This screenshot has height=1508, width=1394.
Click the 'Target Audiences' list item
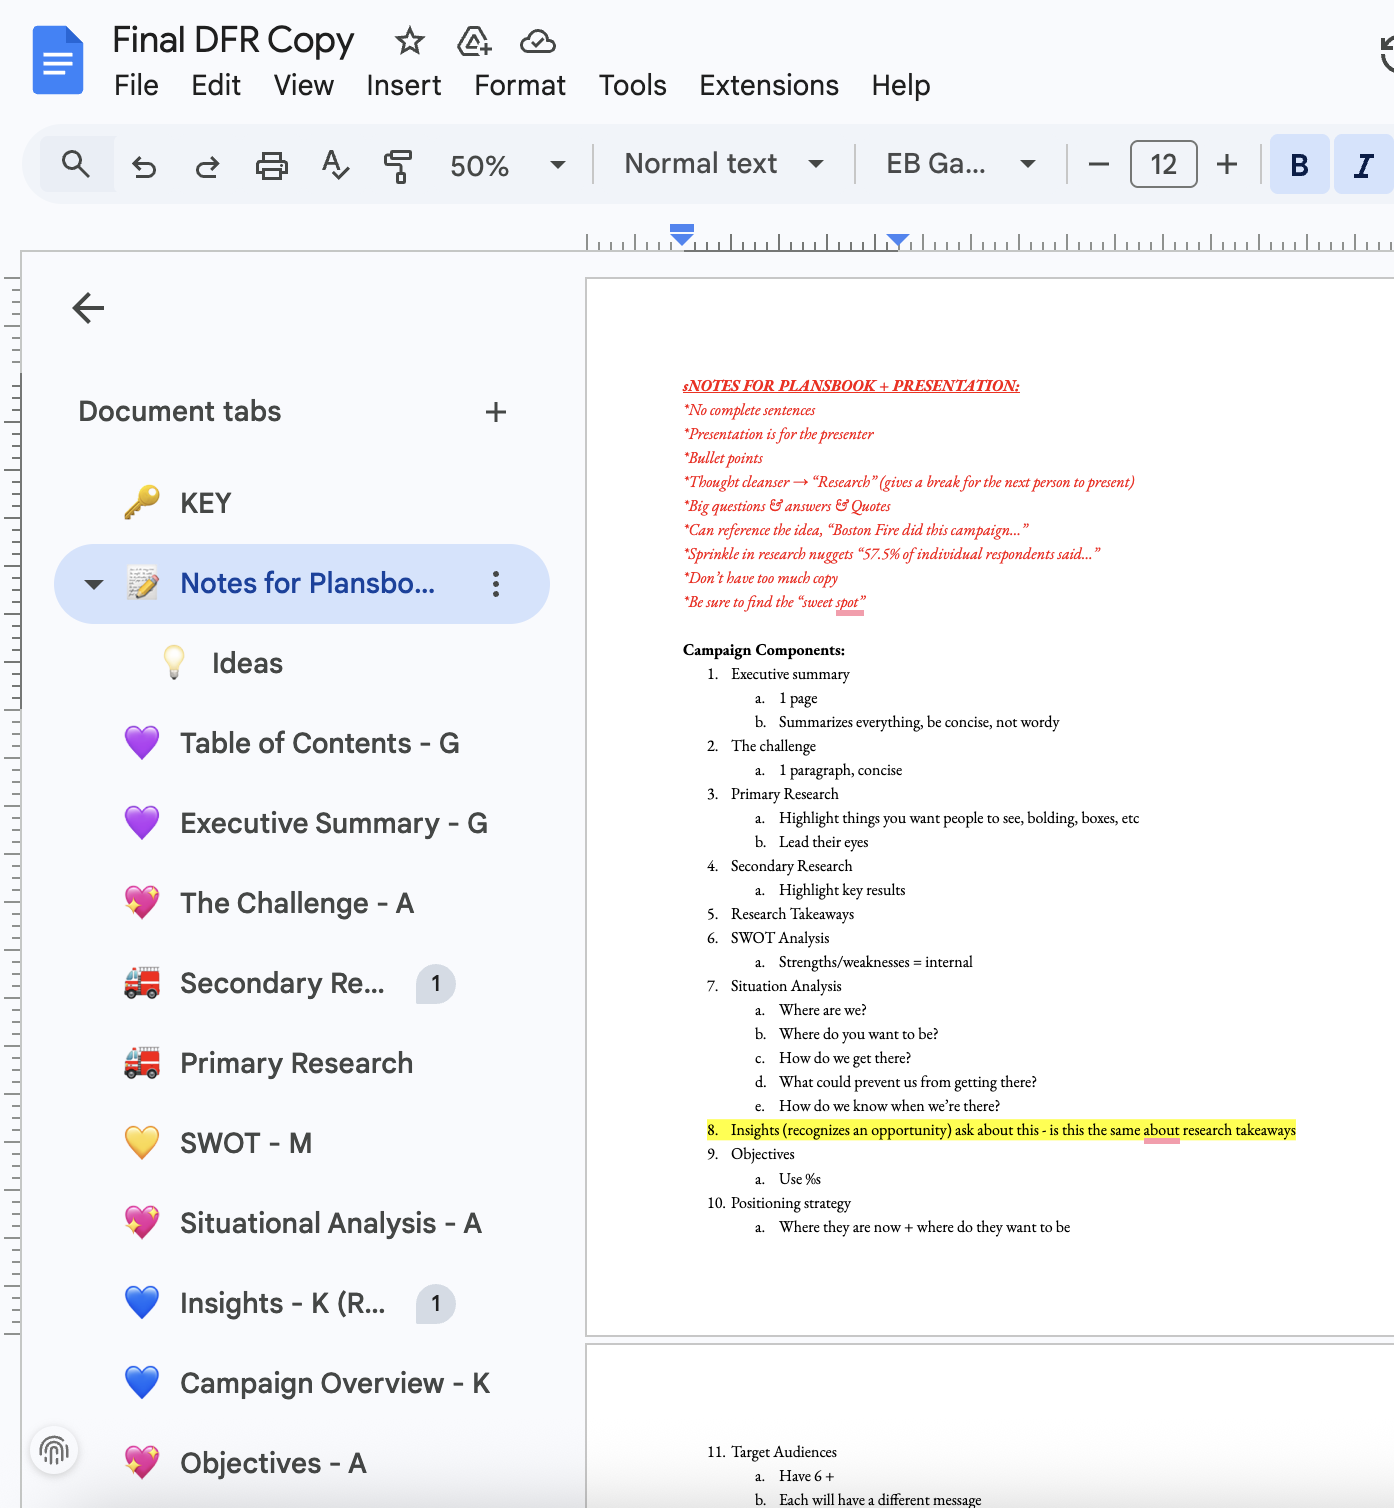(x=784, y=1452)
